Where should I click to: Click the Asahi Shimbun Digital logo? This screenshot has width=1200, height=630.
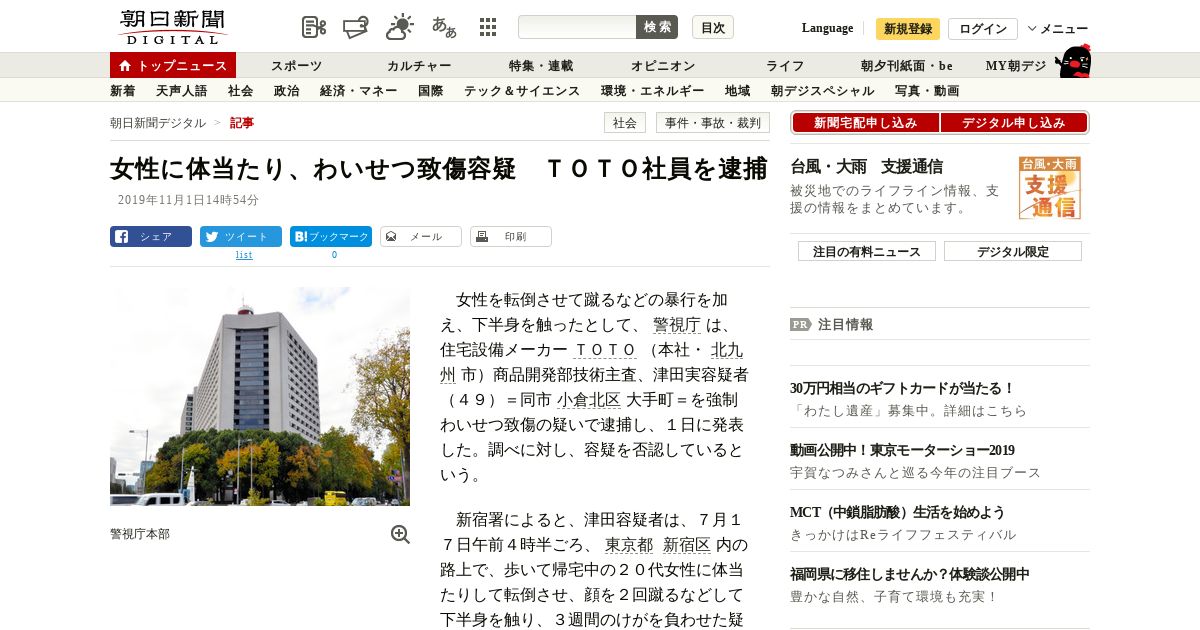click(x=172, y=27)
